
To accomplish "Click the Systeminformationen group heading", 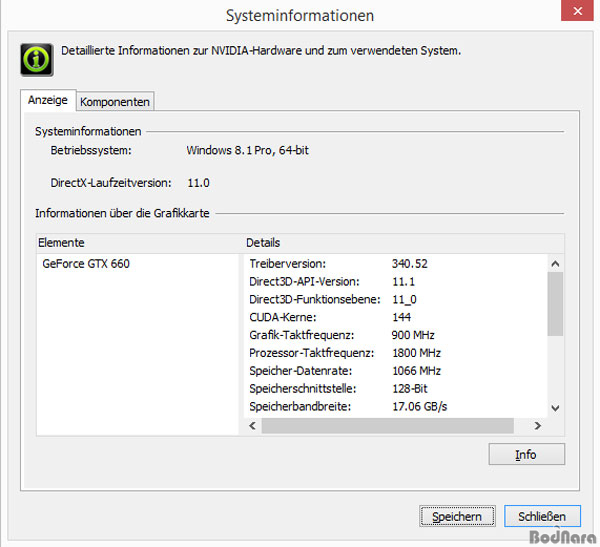I will [88, 131].
